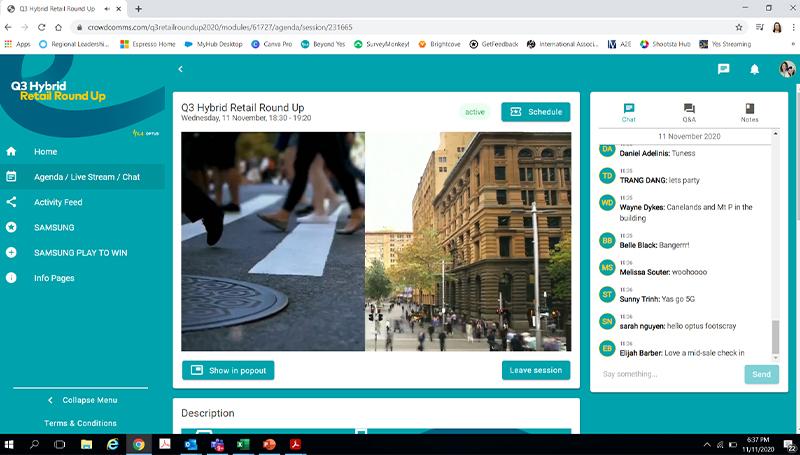Click the Agenda calendar icon
Viewport: 800px width, 455px height.
point(11,177)
